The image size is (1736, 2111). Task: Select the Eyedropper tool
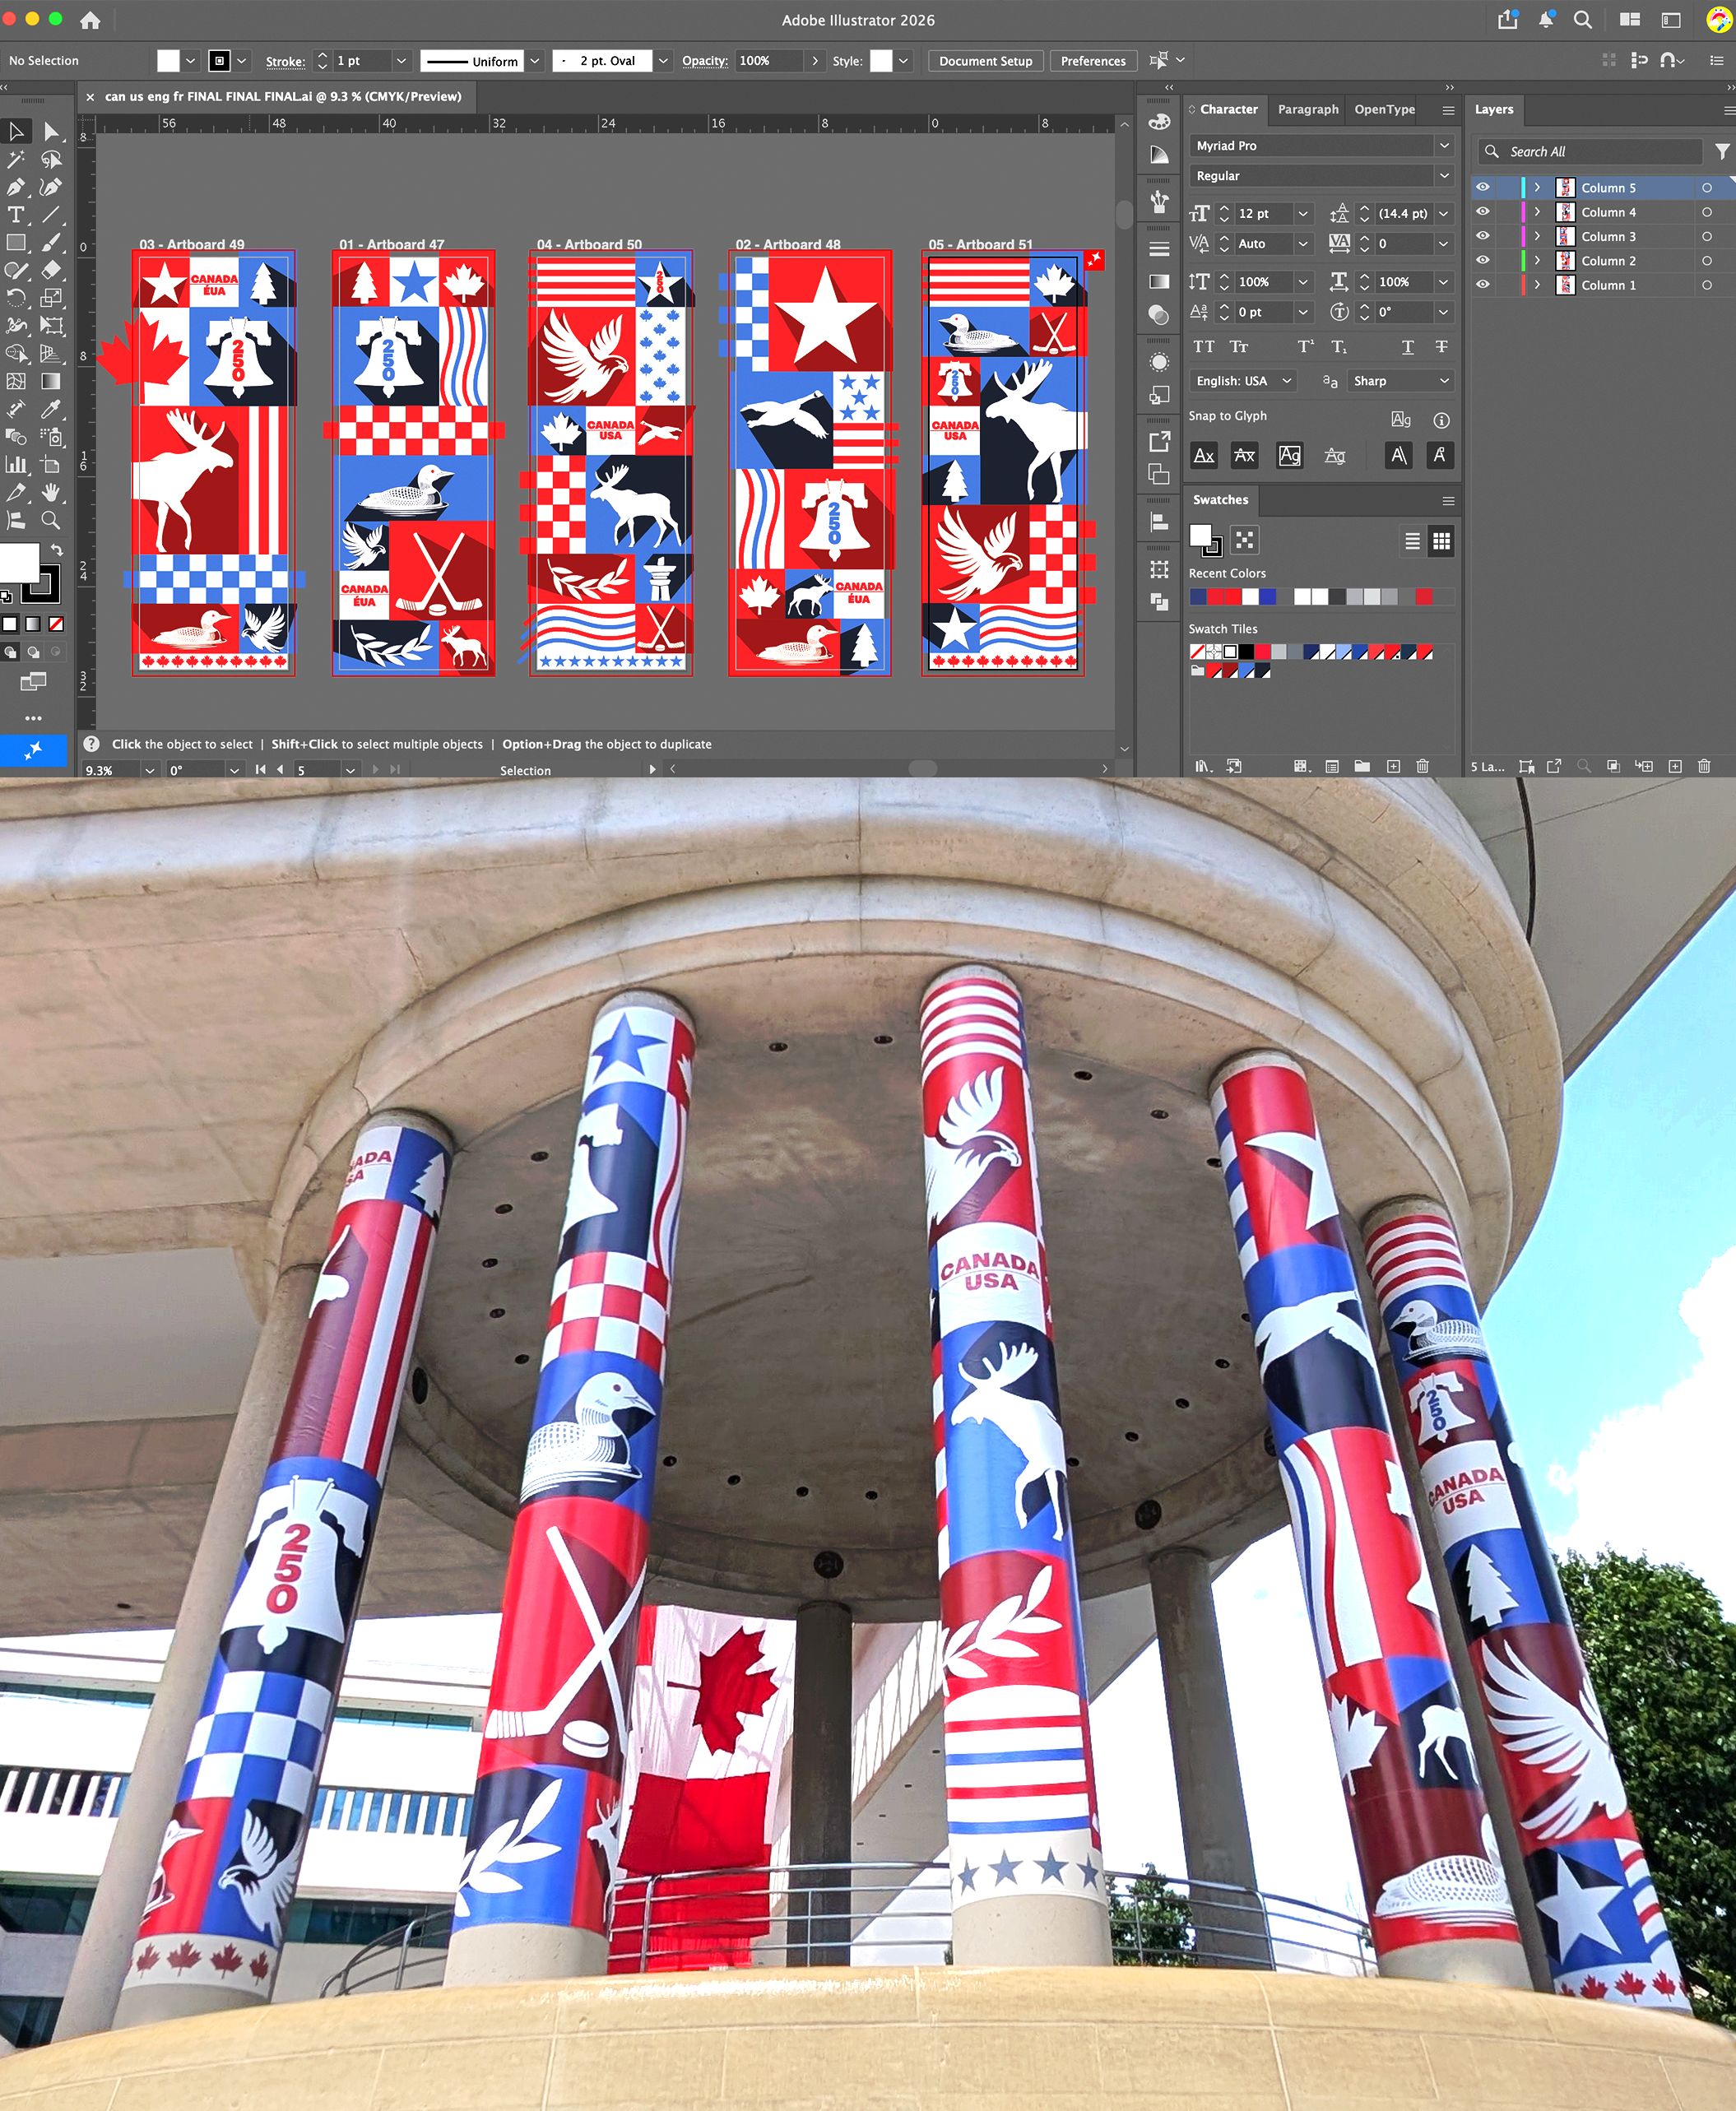[x=52, y=409]
